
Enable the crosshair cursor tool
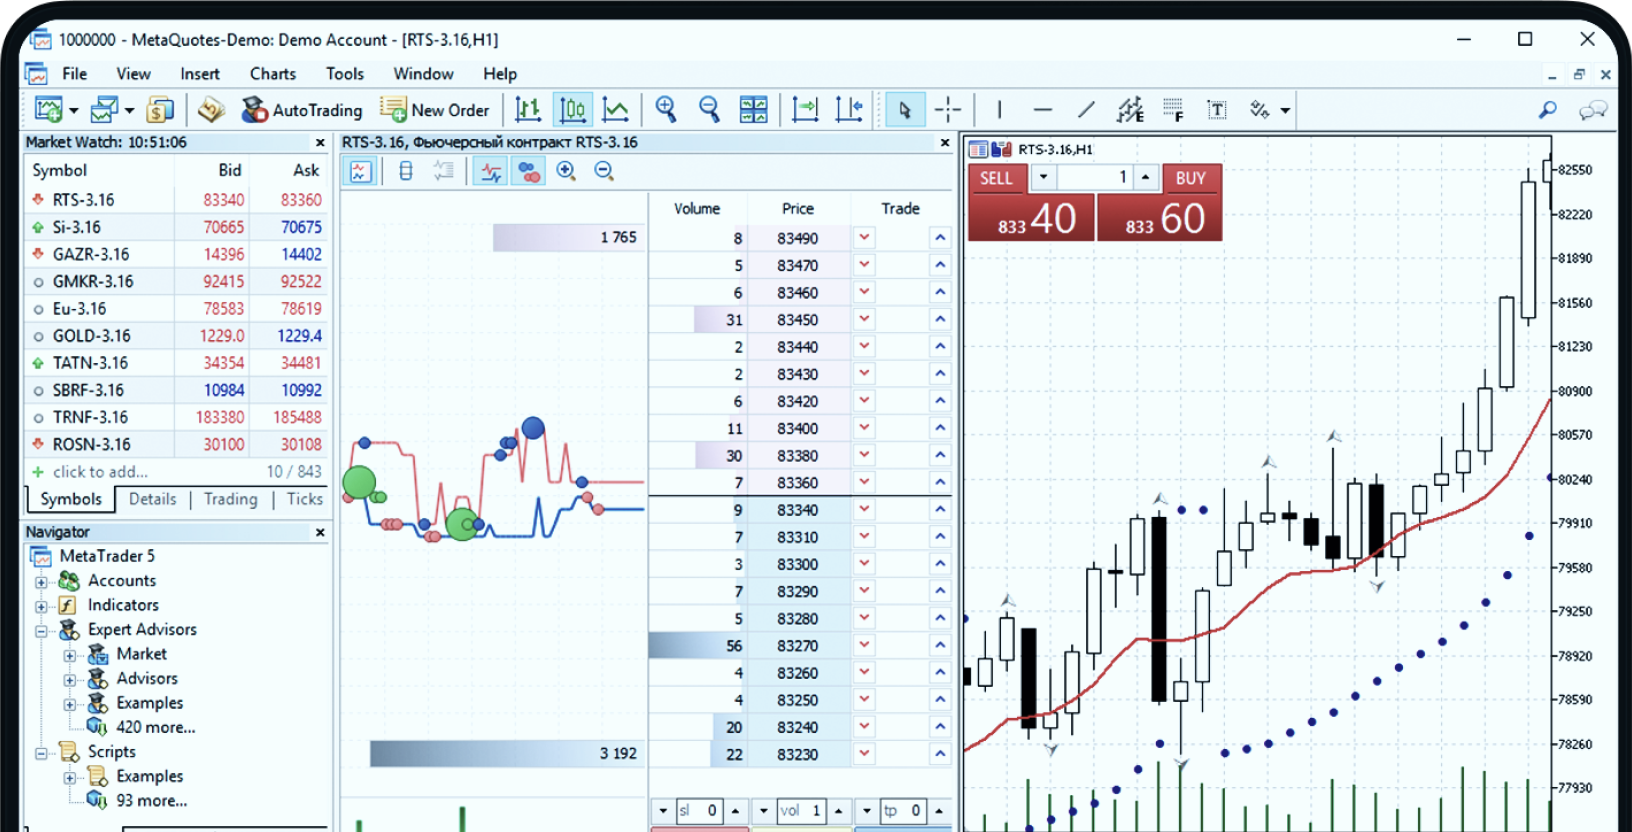pyautogui.click(x=947, y=110)
